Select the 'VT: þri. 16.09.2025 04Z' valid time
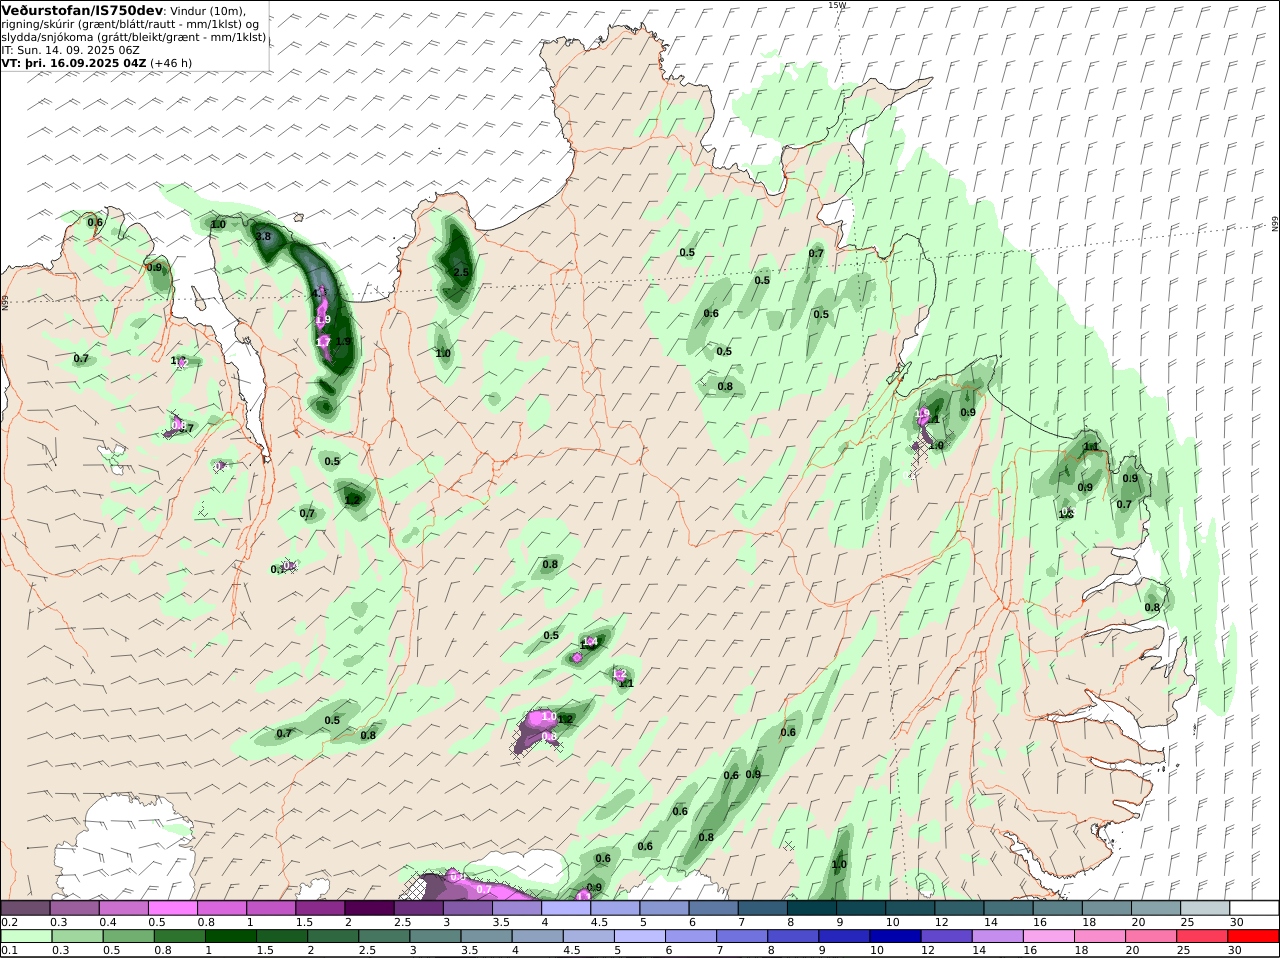 (75, 62)
